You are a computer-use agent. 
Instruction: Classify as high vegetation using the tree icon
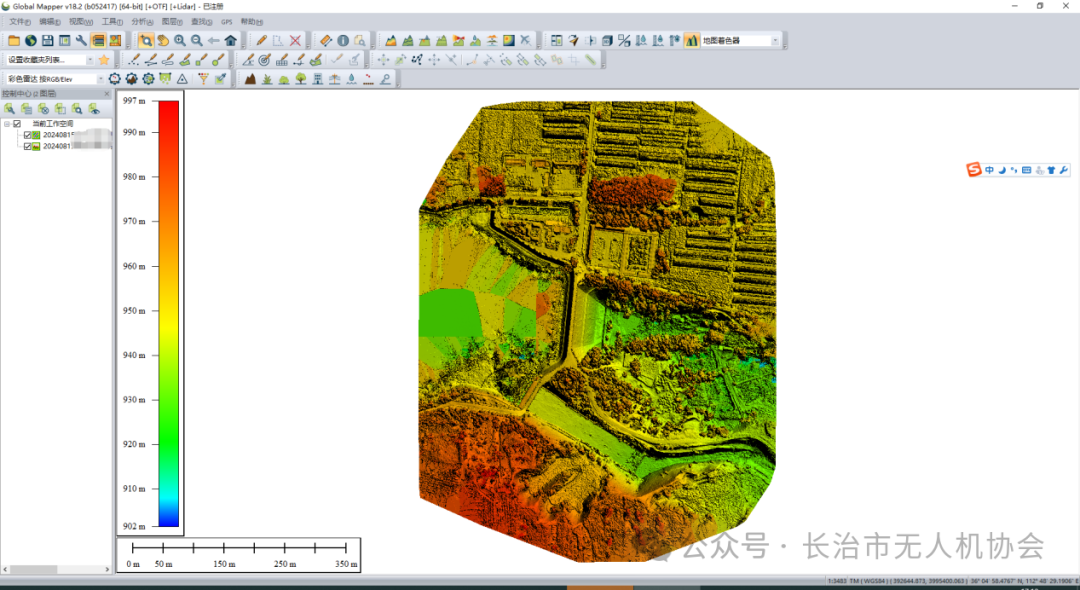(x=301, y=79)
